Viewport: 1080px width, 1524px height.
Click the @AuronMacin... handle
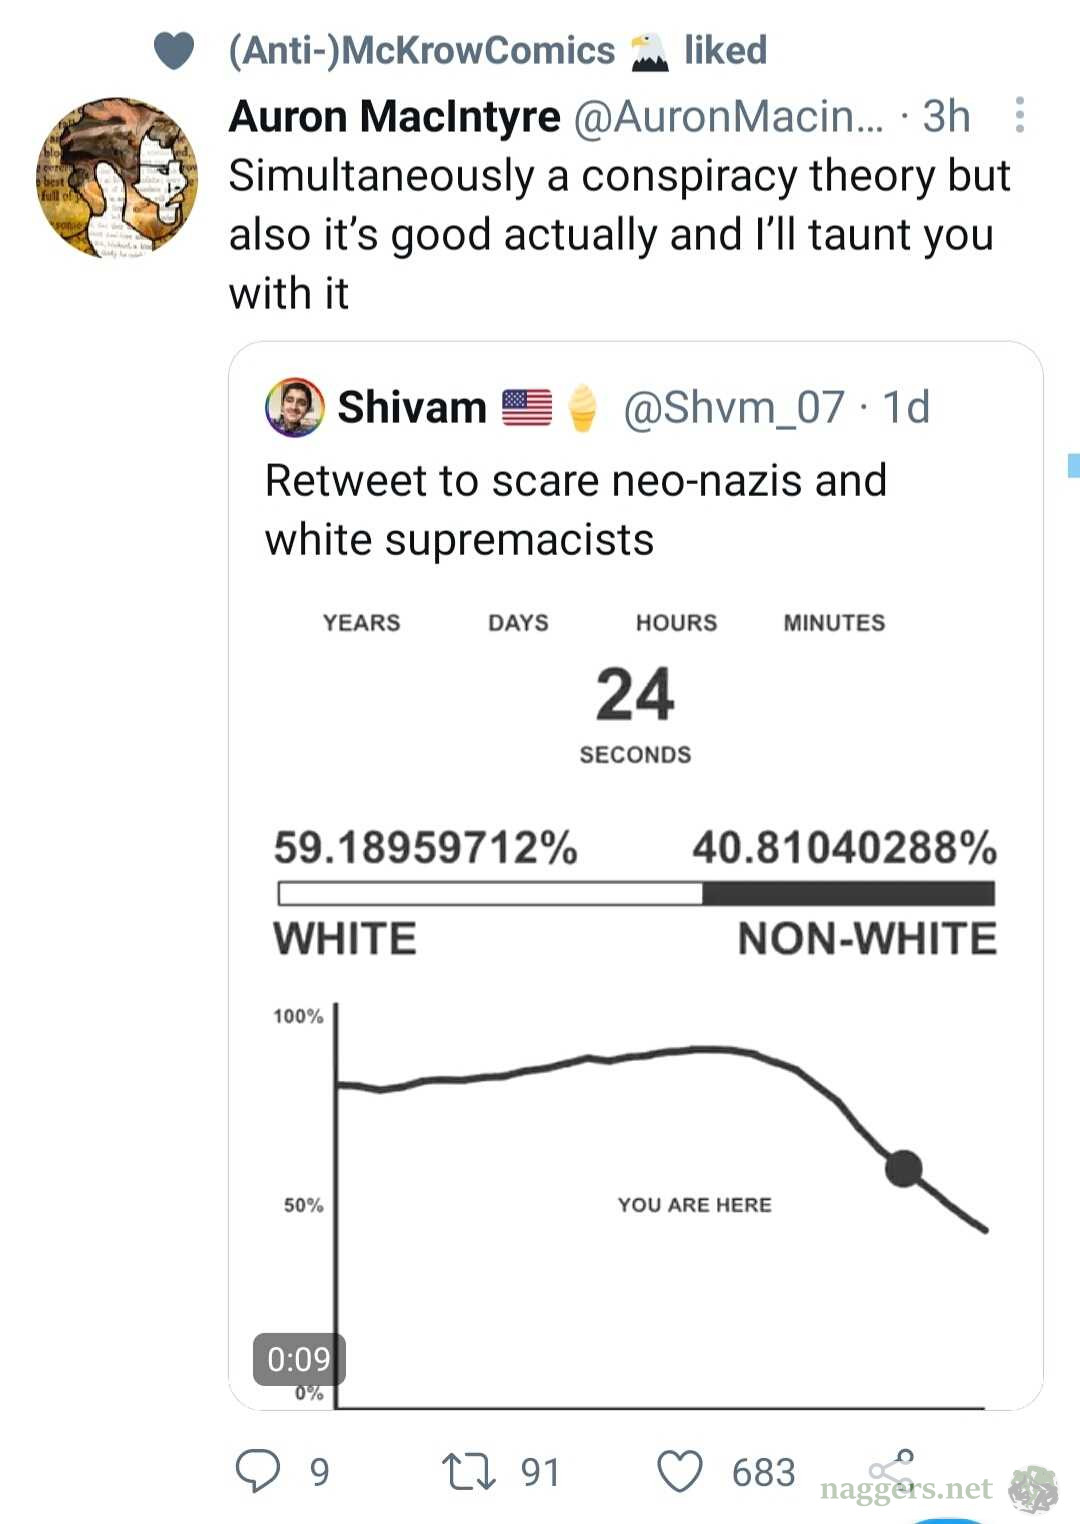728,117
